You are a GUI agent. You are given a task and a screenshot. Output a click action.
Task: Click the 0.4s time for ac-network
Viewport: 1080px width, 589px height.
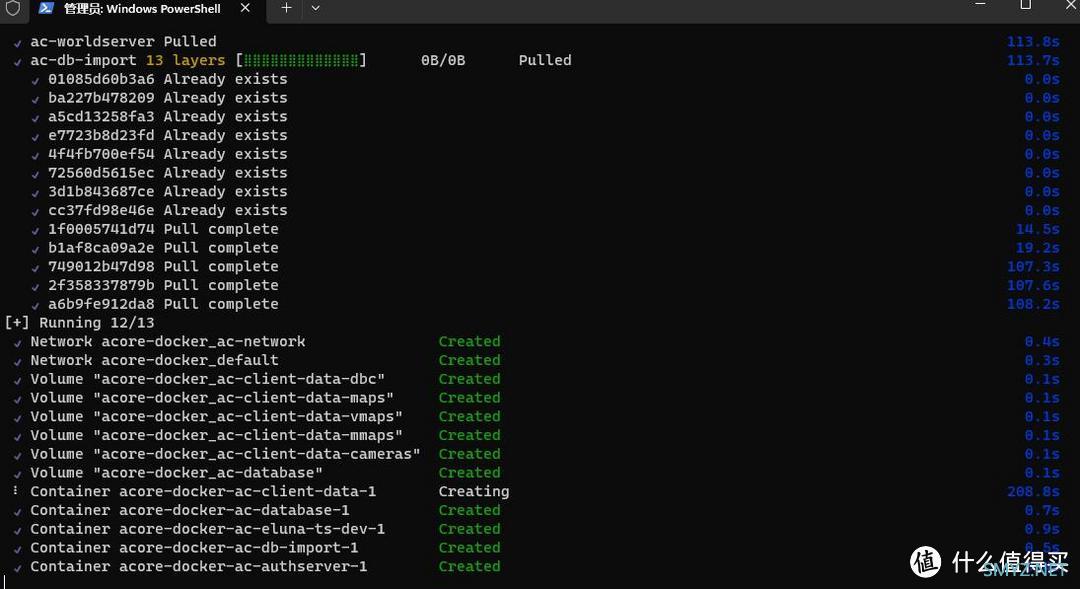point(1042,341)
